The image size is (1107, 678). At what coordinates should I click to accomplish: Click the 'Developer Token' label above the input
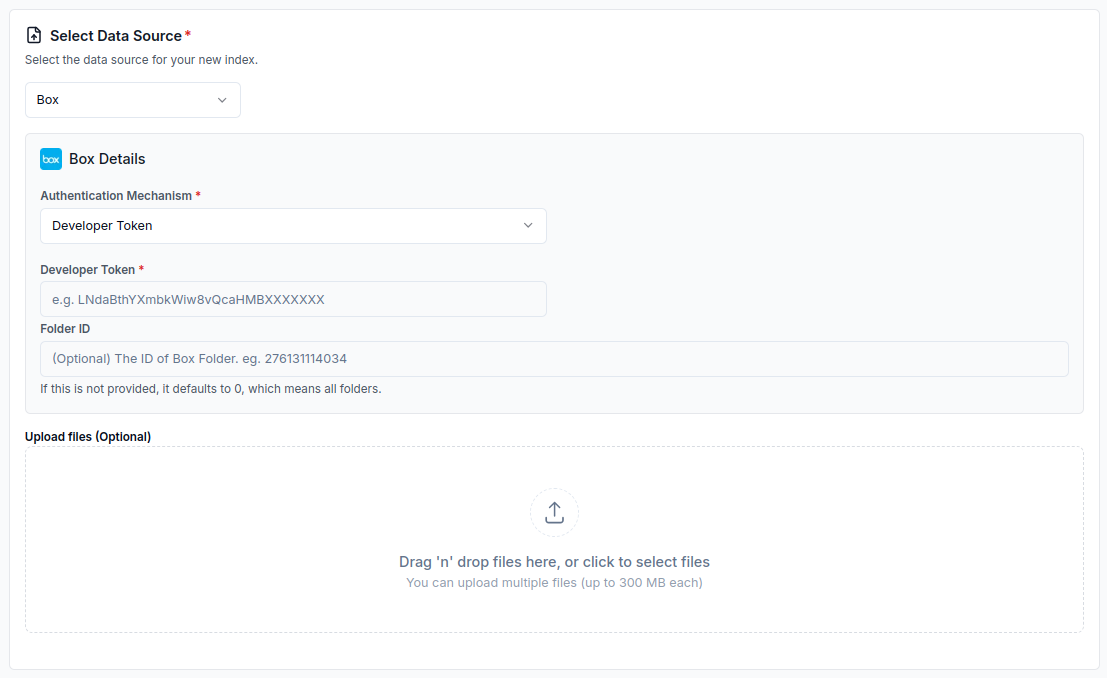[x=88, y=270]
